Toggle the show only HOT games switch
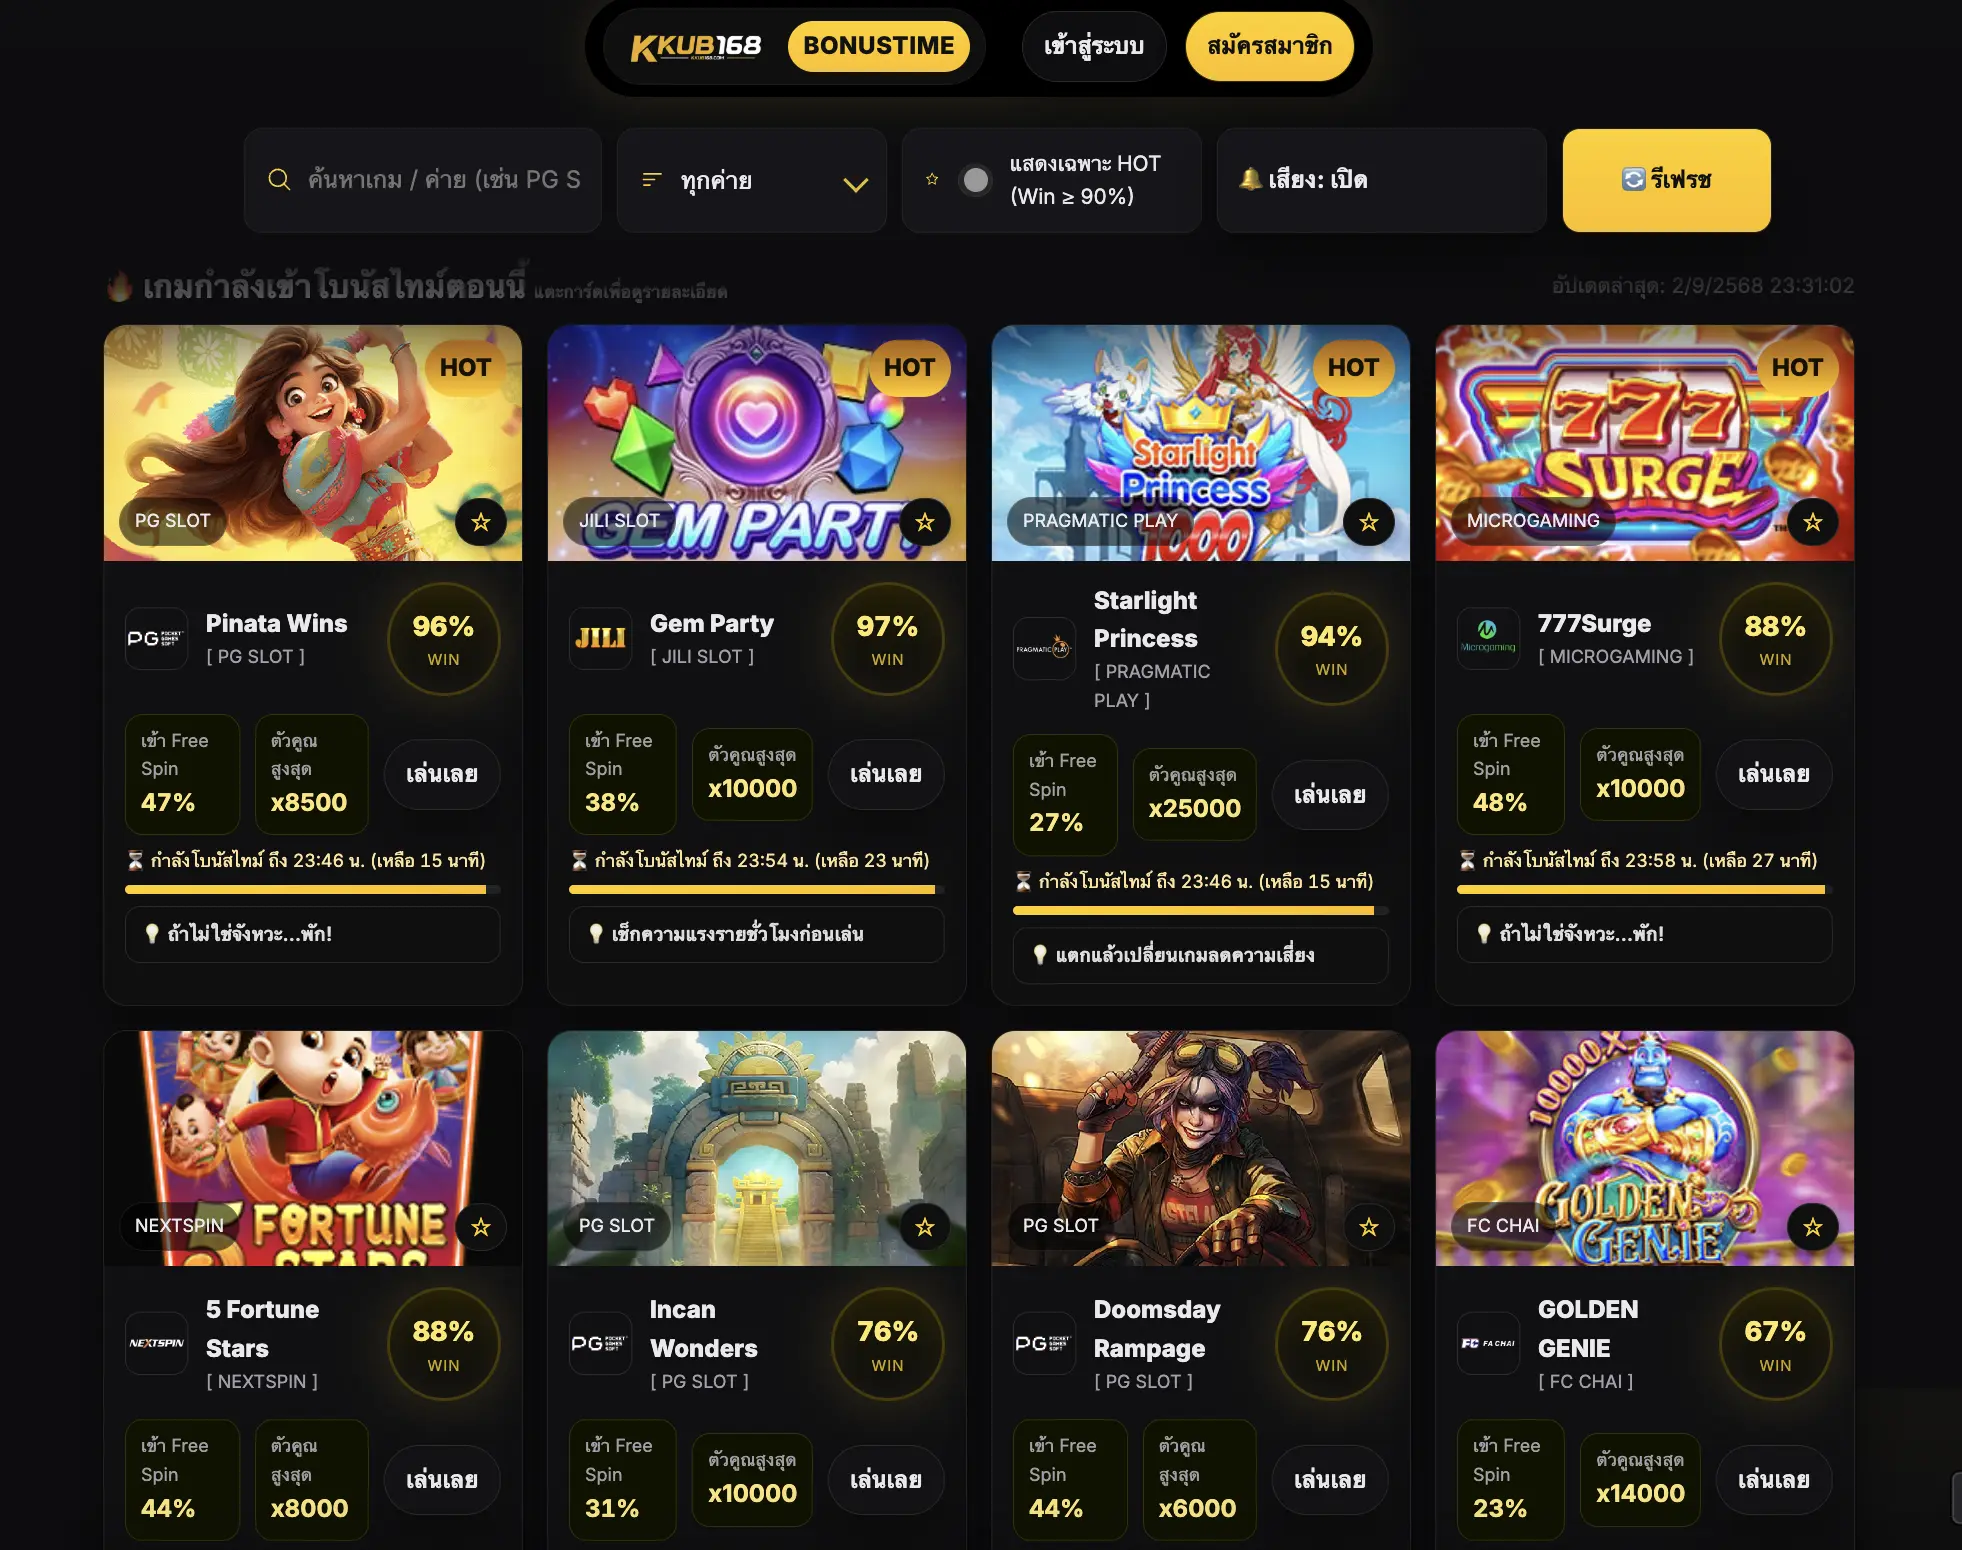The height and width of the screenshot is (1550, 1962). coord(975,180)
